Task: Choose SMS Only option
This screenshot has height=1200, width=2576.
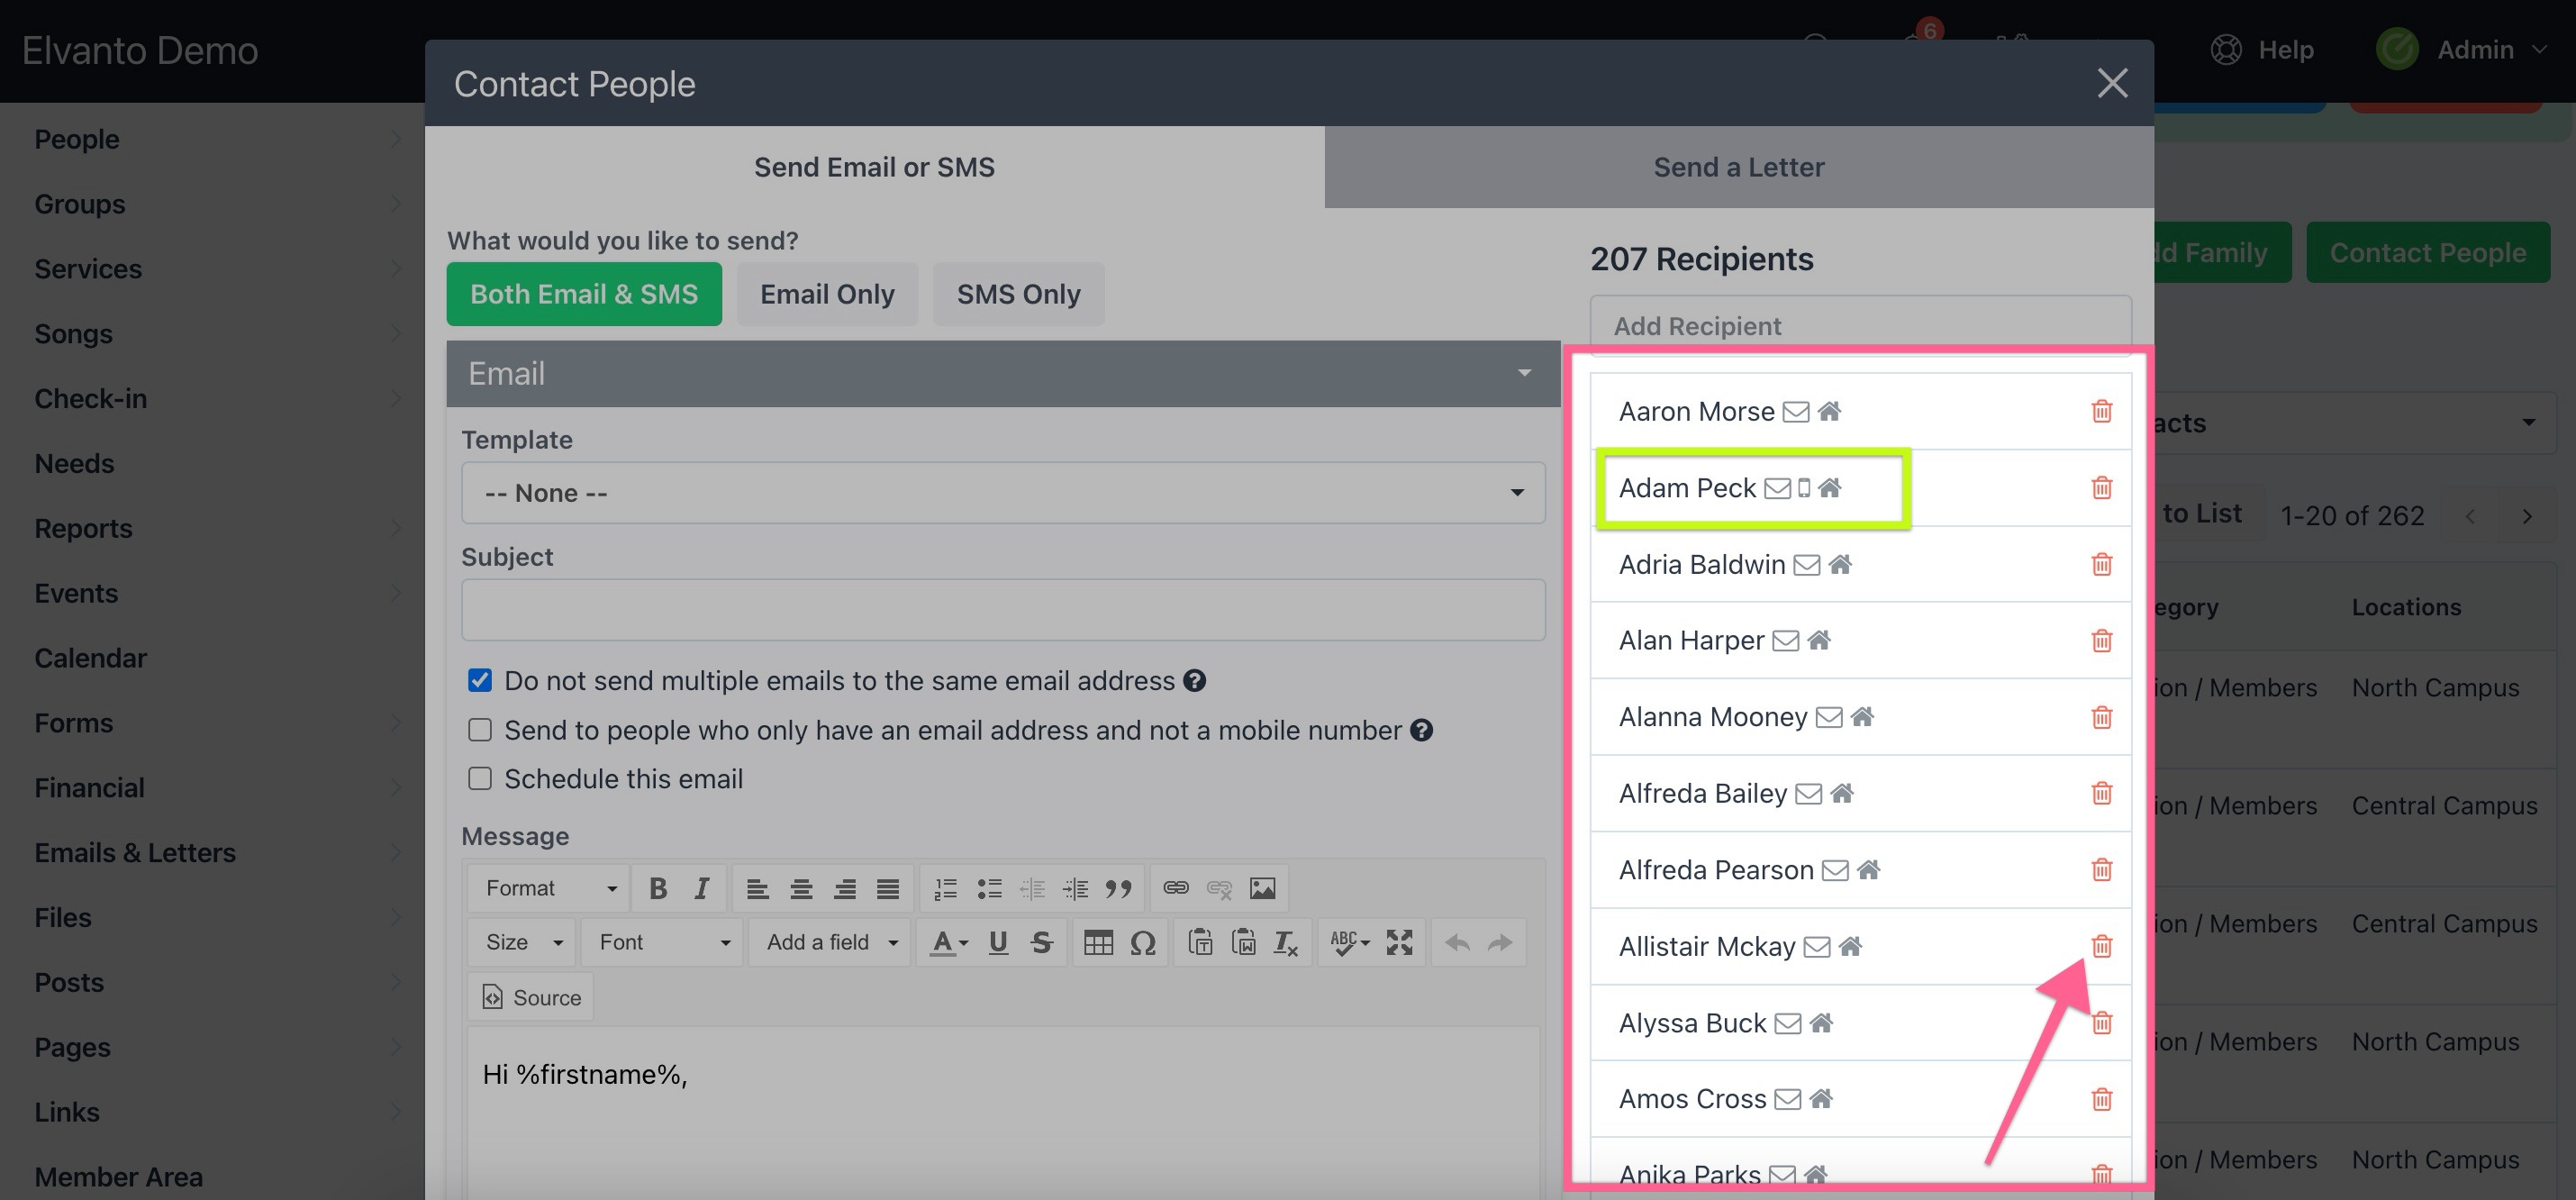Action: [1018, 294]
